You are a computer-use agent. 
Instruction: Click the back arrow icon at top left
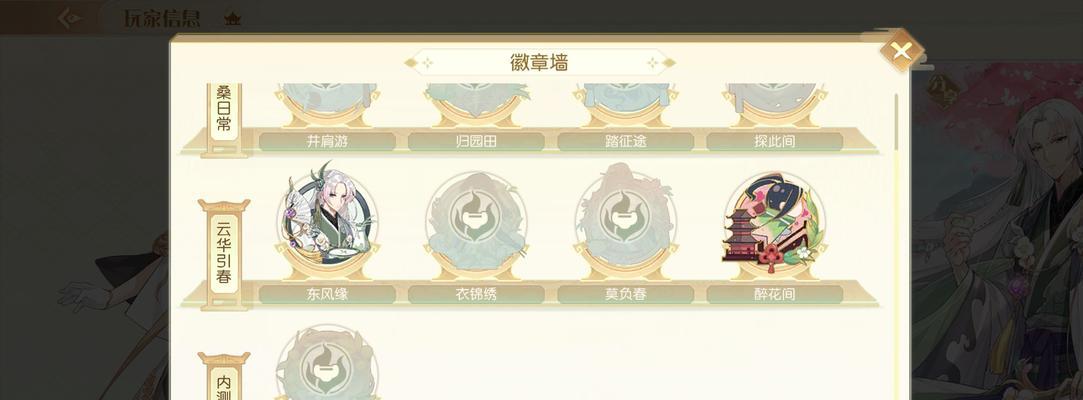(x=70, y=18)
